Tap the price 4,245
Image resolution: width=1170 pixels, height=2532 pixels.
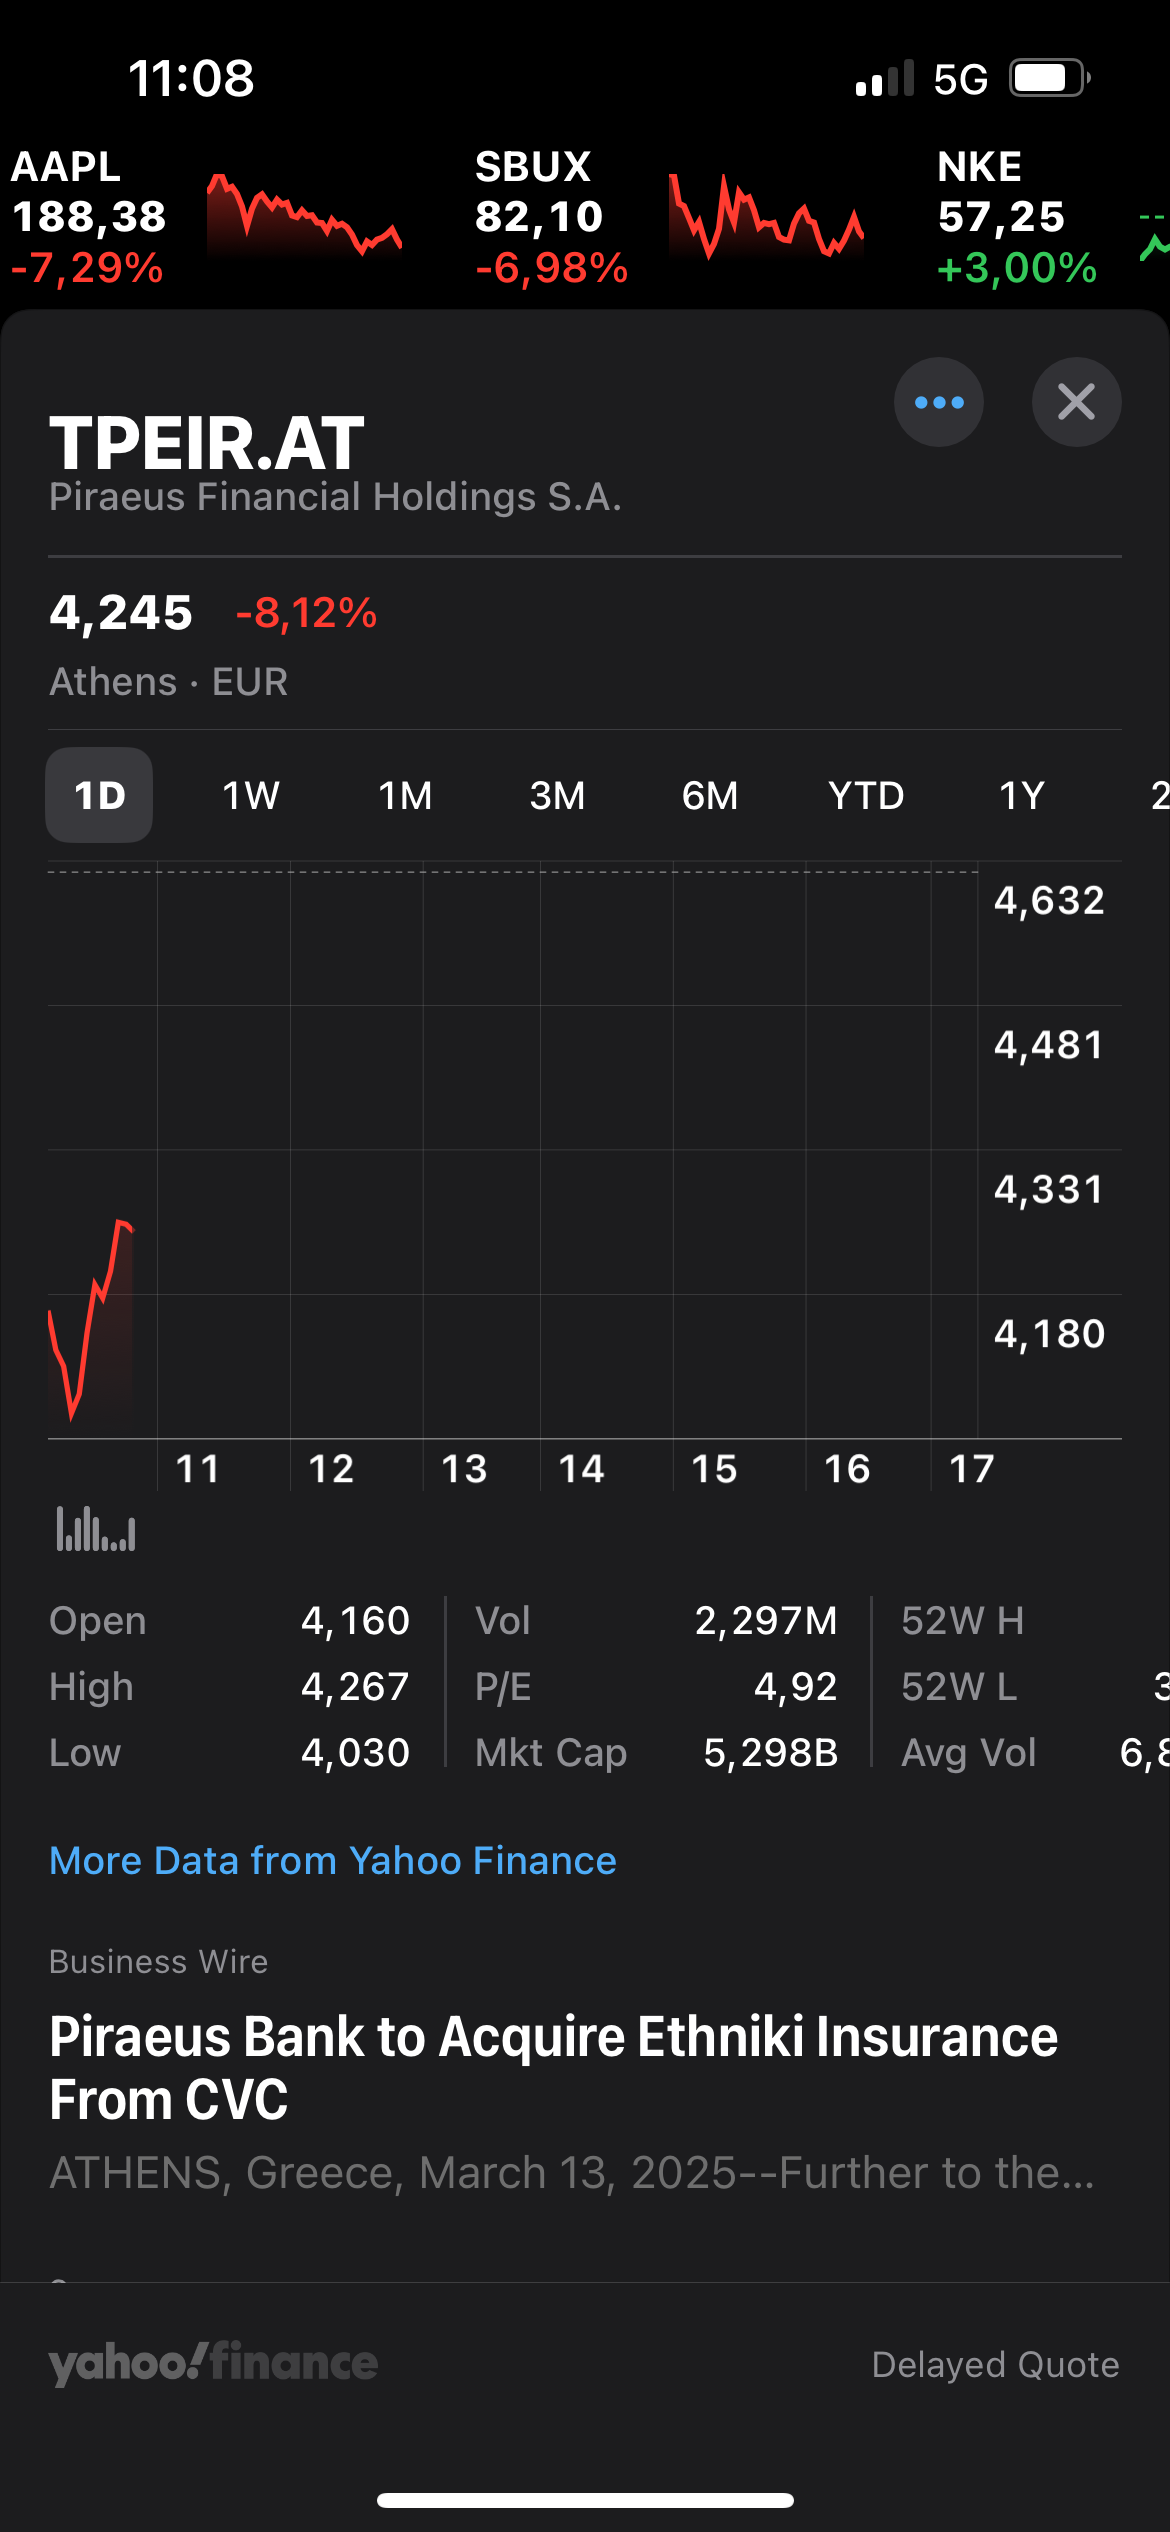pyautogui.click(x=121, y=612)
